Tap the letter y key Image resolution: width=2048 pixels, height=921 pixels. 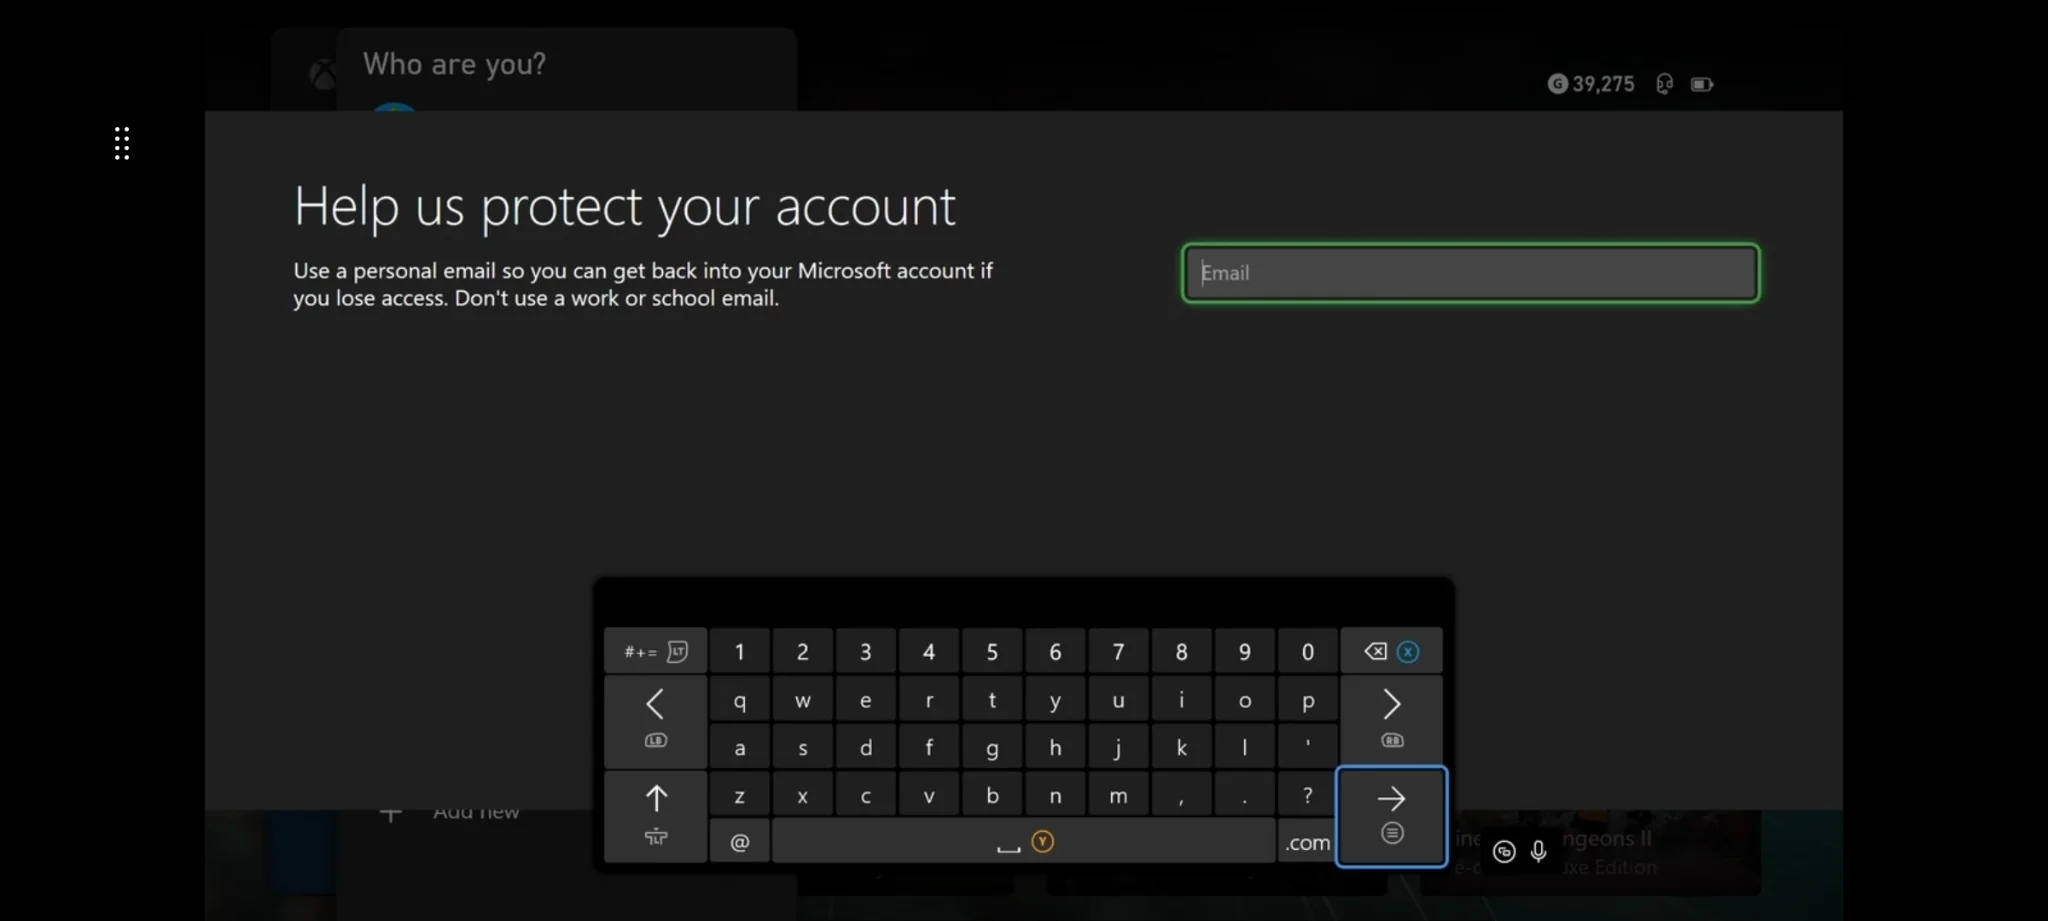(1055, 699)
